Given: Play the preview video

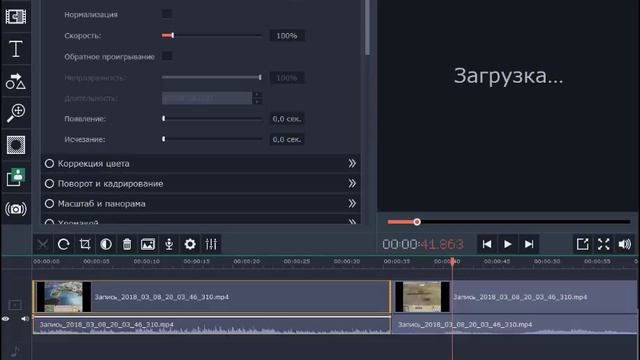Looking at the screenshot, I should click(x=508, y=244).
